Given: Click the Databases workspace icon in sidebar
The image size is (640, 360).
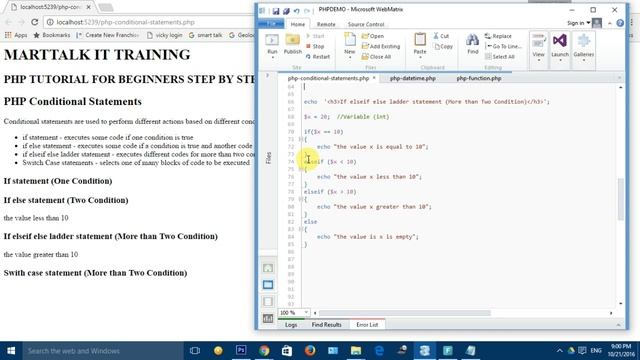Looking at the screenshot, I should (268, 301).
